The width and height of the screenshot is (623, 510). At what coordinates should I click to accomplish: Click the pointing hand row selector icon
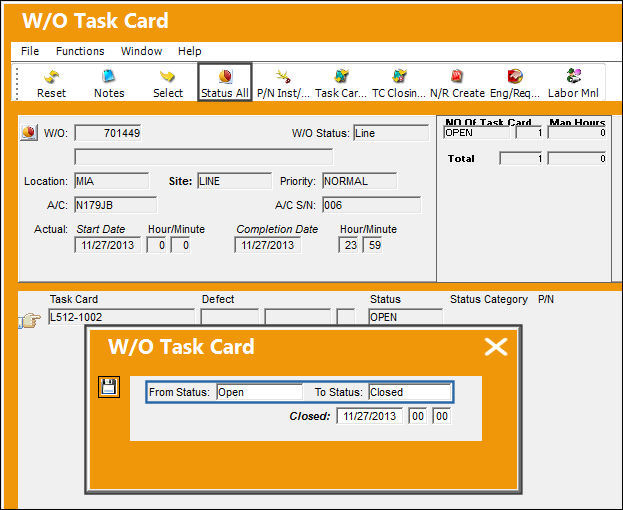click(30, 320)
